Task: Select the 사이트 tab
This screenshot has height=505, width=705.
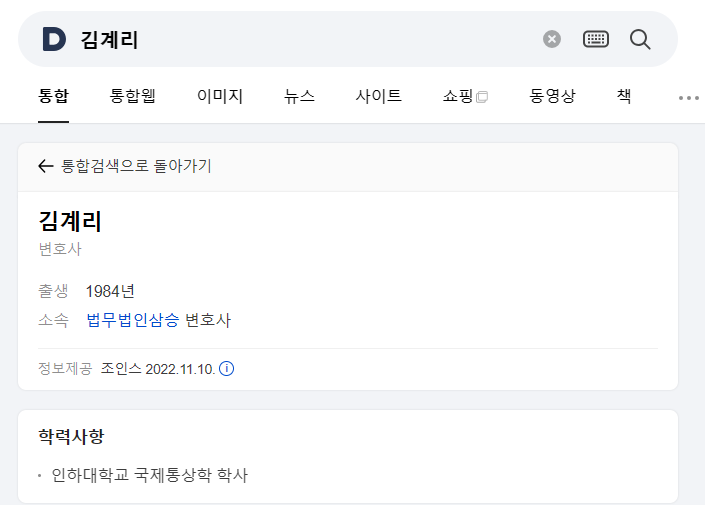Action: pyautogui.click(x=378, y=96)
